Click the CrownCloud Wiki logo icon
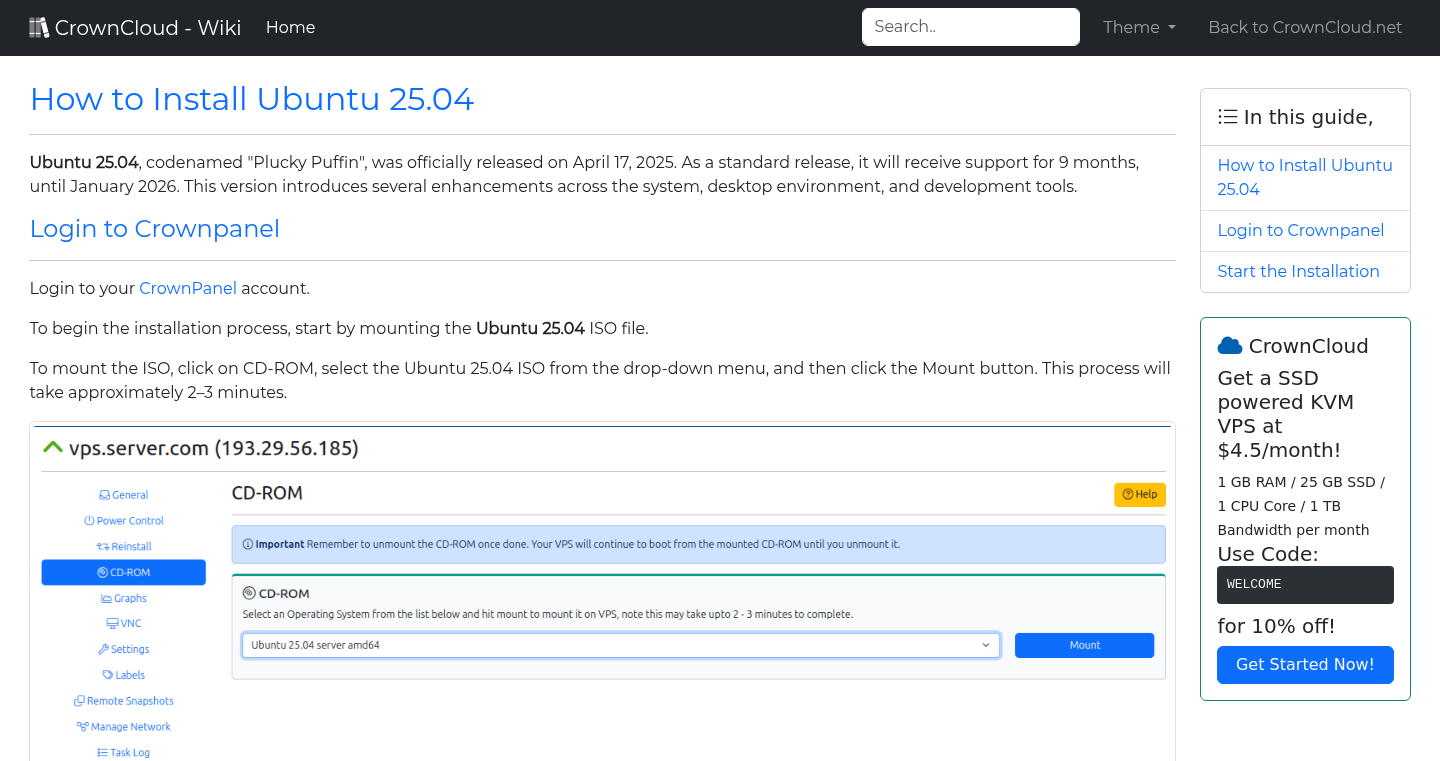Viewport: 1440px width, 761px height. click(x=39, y=26)
